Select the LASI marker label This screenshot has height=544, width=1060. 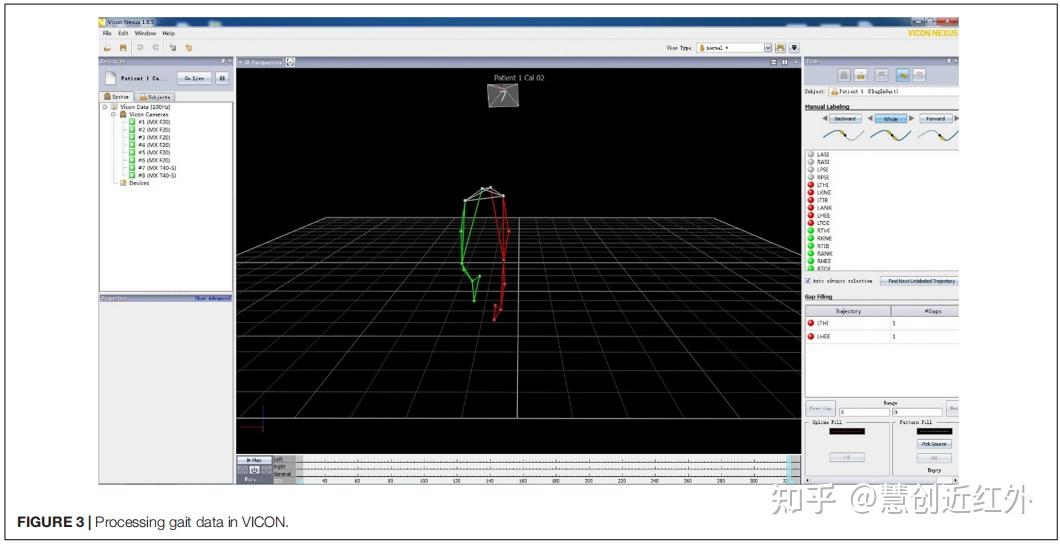[823, 155]
